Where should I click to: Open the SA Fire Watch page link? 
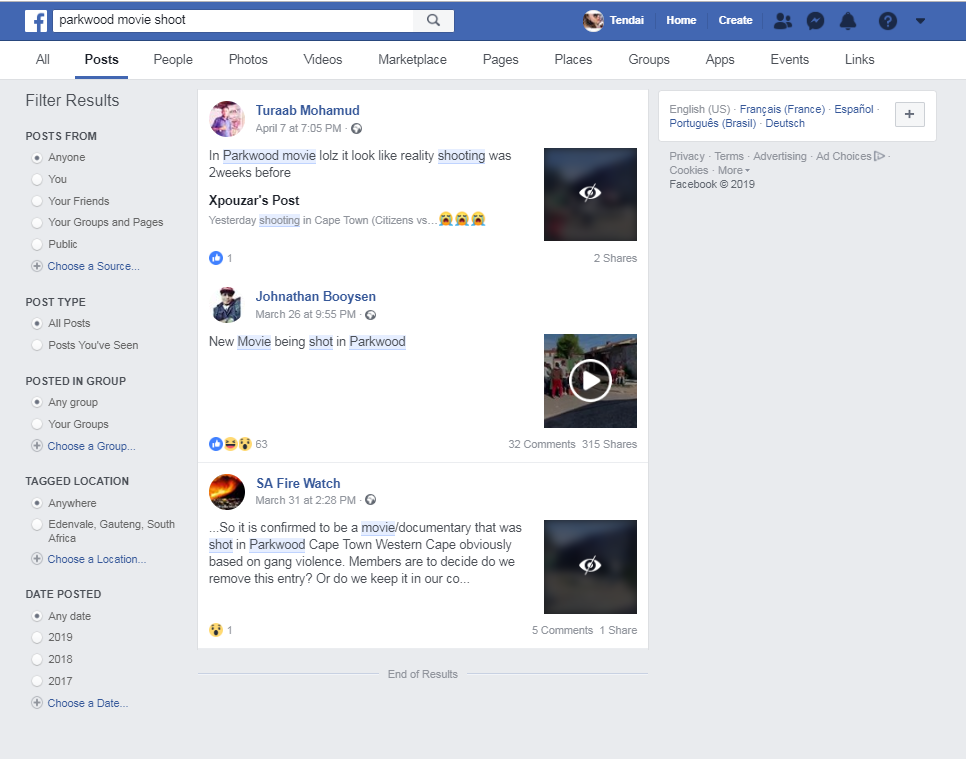298,484
